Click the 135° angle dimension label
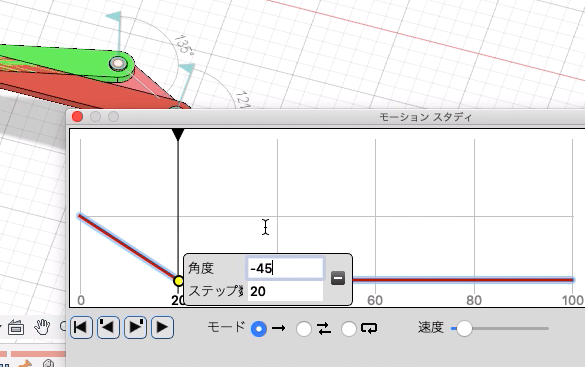585x367 pixels. point(184,44)
